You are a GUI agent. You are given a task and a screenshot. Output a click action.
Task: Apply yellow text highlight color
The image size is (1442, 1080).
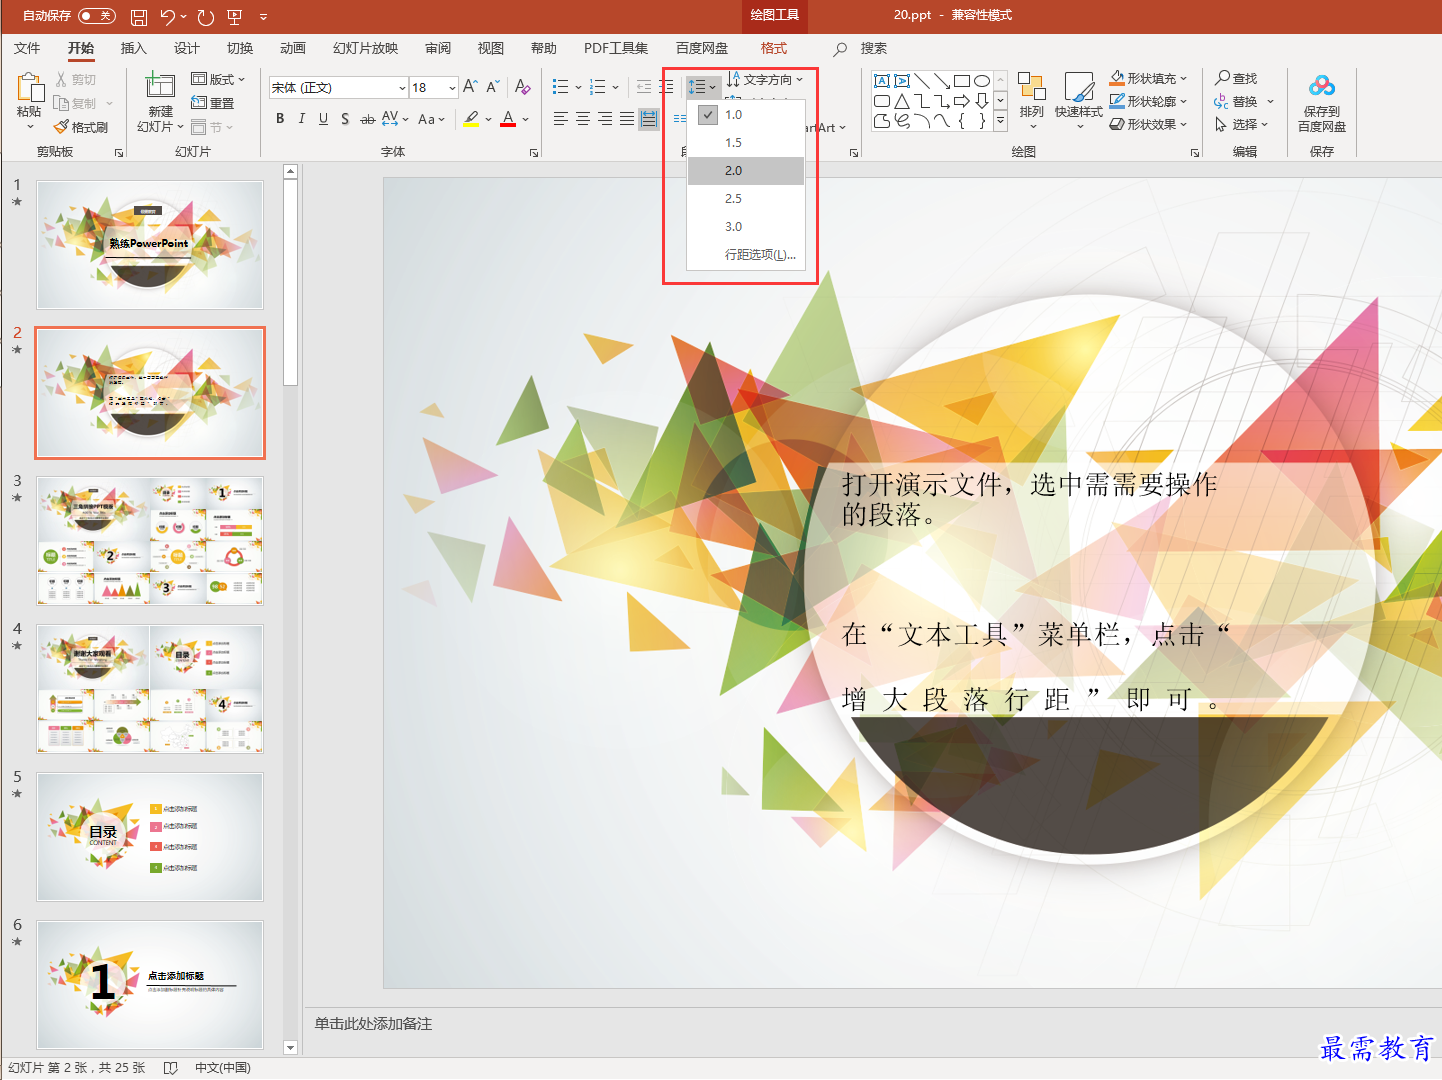[471, 119]
